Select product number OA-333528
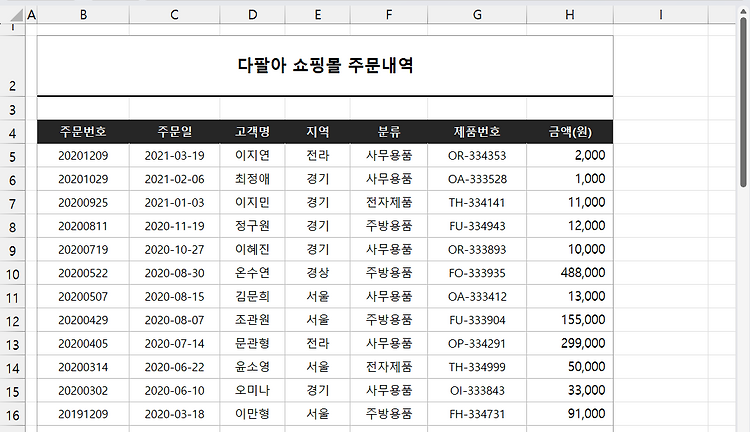This screenshot has height=432, width=750. point(477,179)
